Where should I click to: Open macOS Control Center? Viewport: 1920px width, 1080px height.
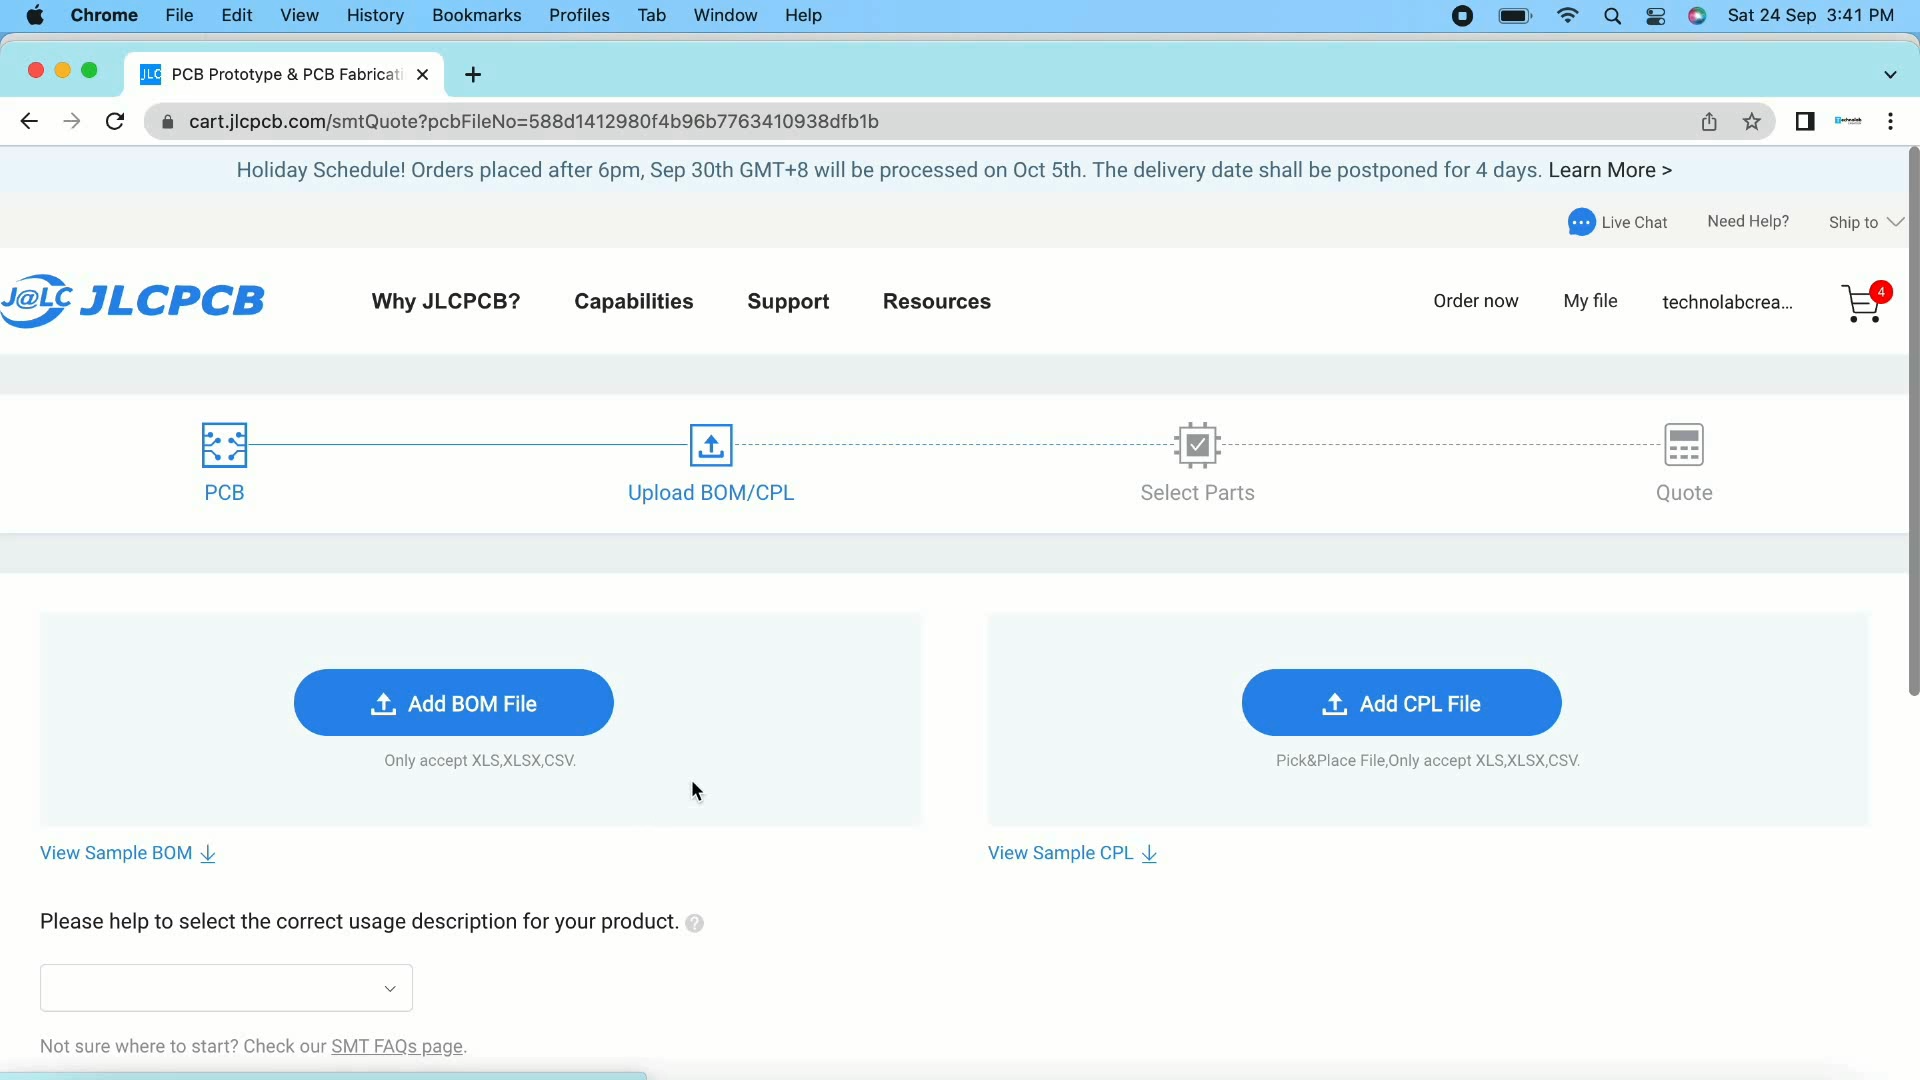point(1655,15)
